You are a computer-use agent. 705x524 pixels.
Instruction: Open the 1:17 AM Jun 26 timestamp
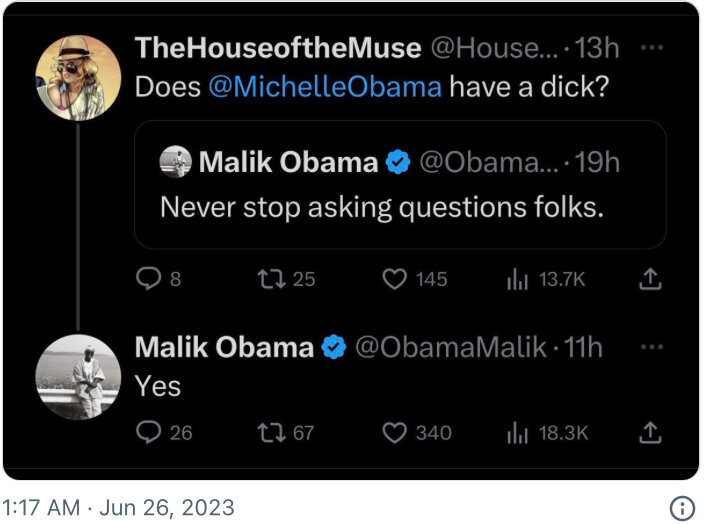(x=118, y=507)
